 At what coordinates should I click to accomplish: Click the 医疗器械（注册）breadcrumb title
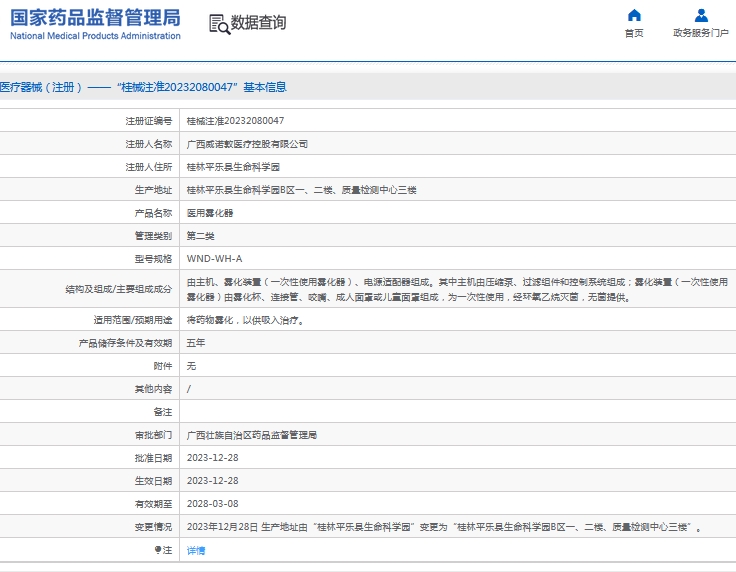pyautogui.click(x=143, y=87)
